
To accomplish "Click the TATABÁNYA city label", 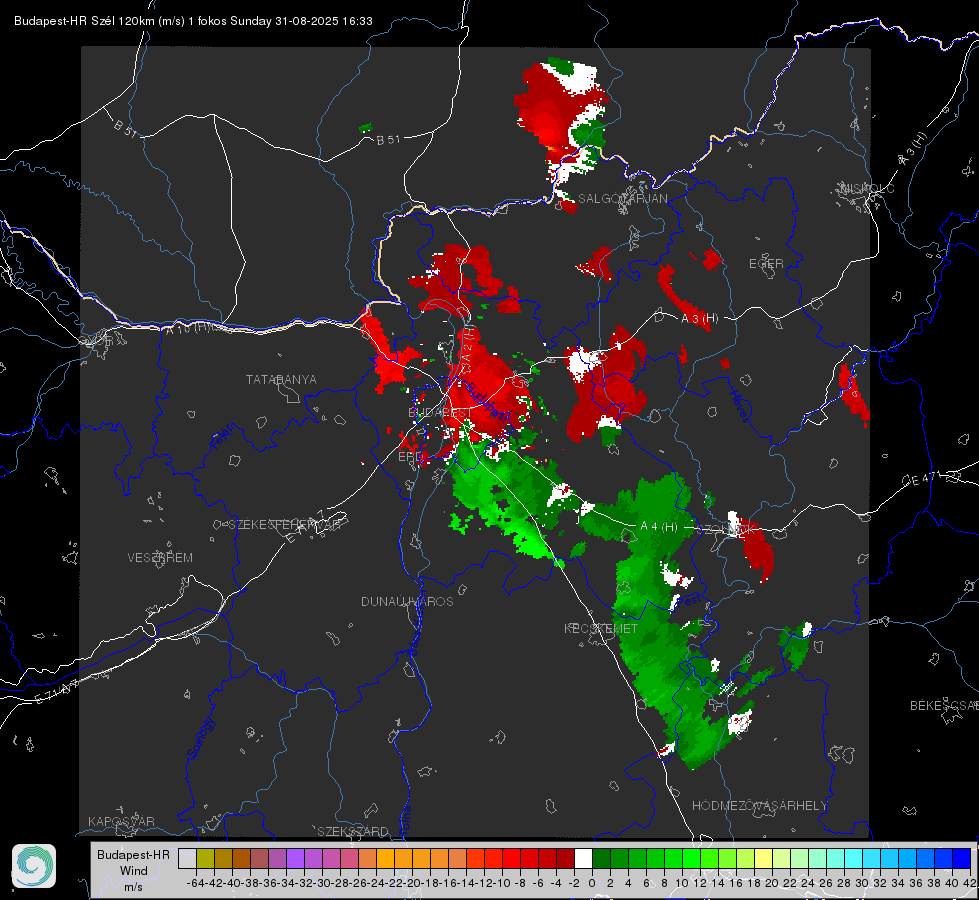I will tap(281, 380).
